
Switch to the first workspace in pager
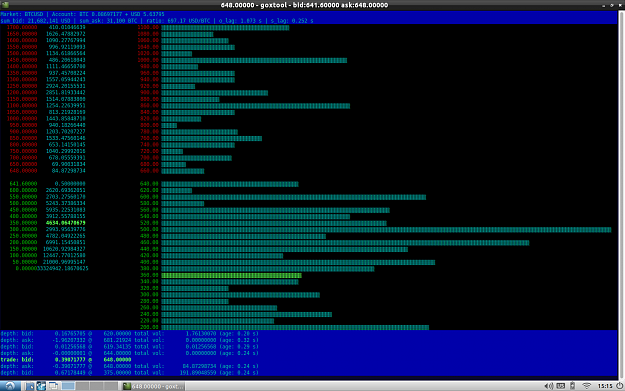click(68, 386)
